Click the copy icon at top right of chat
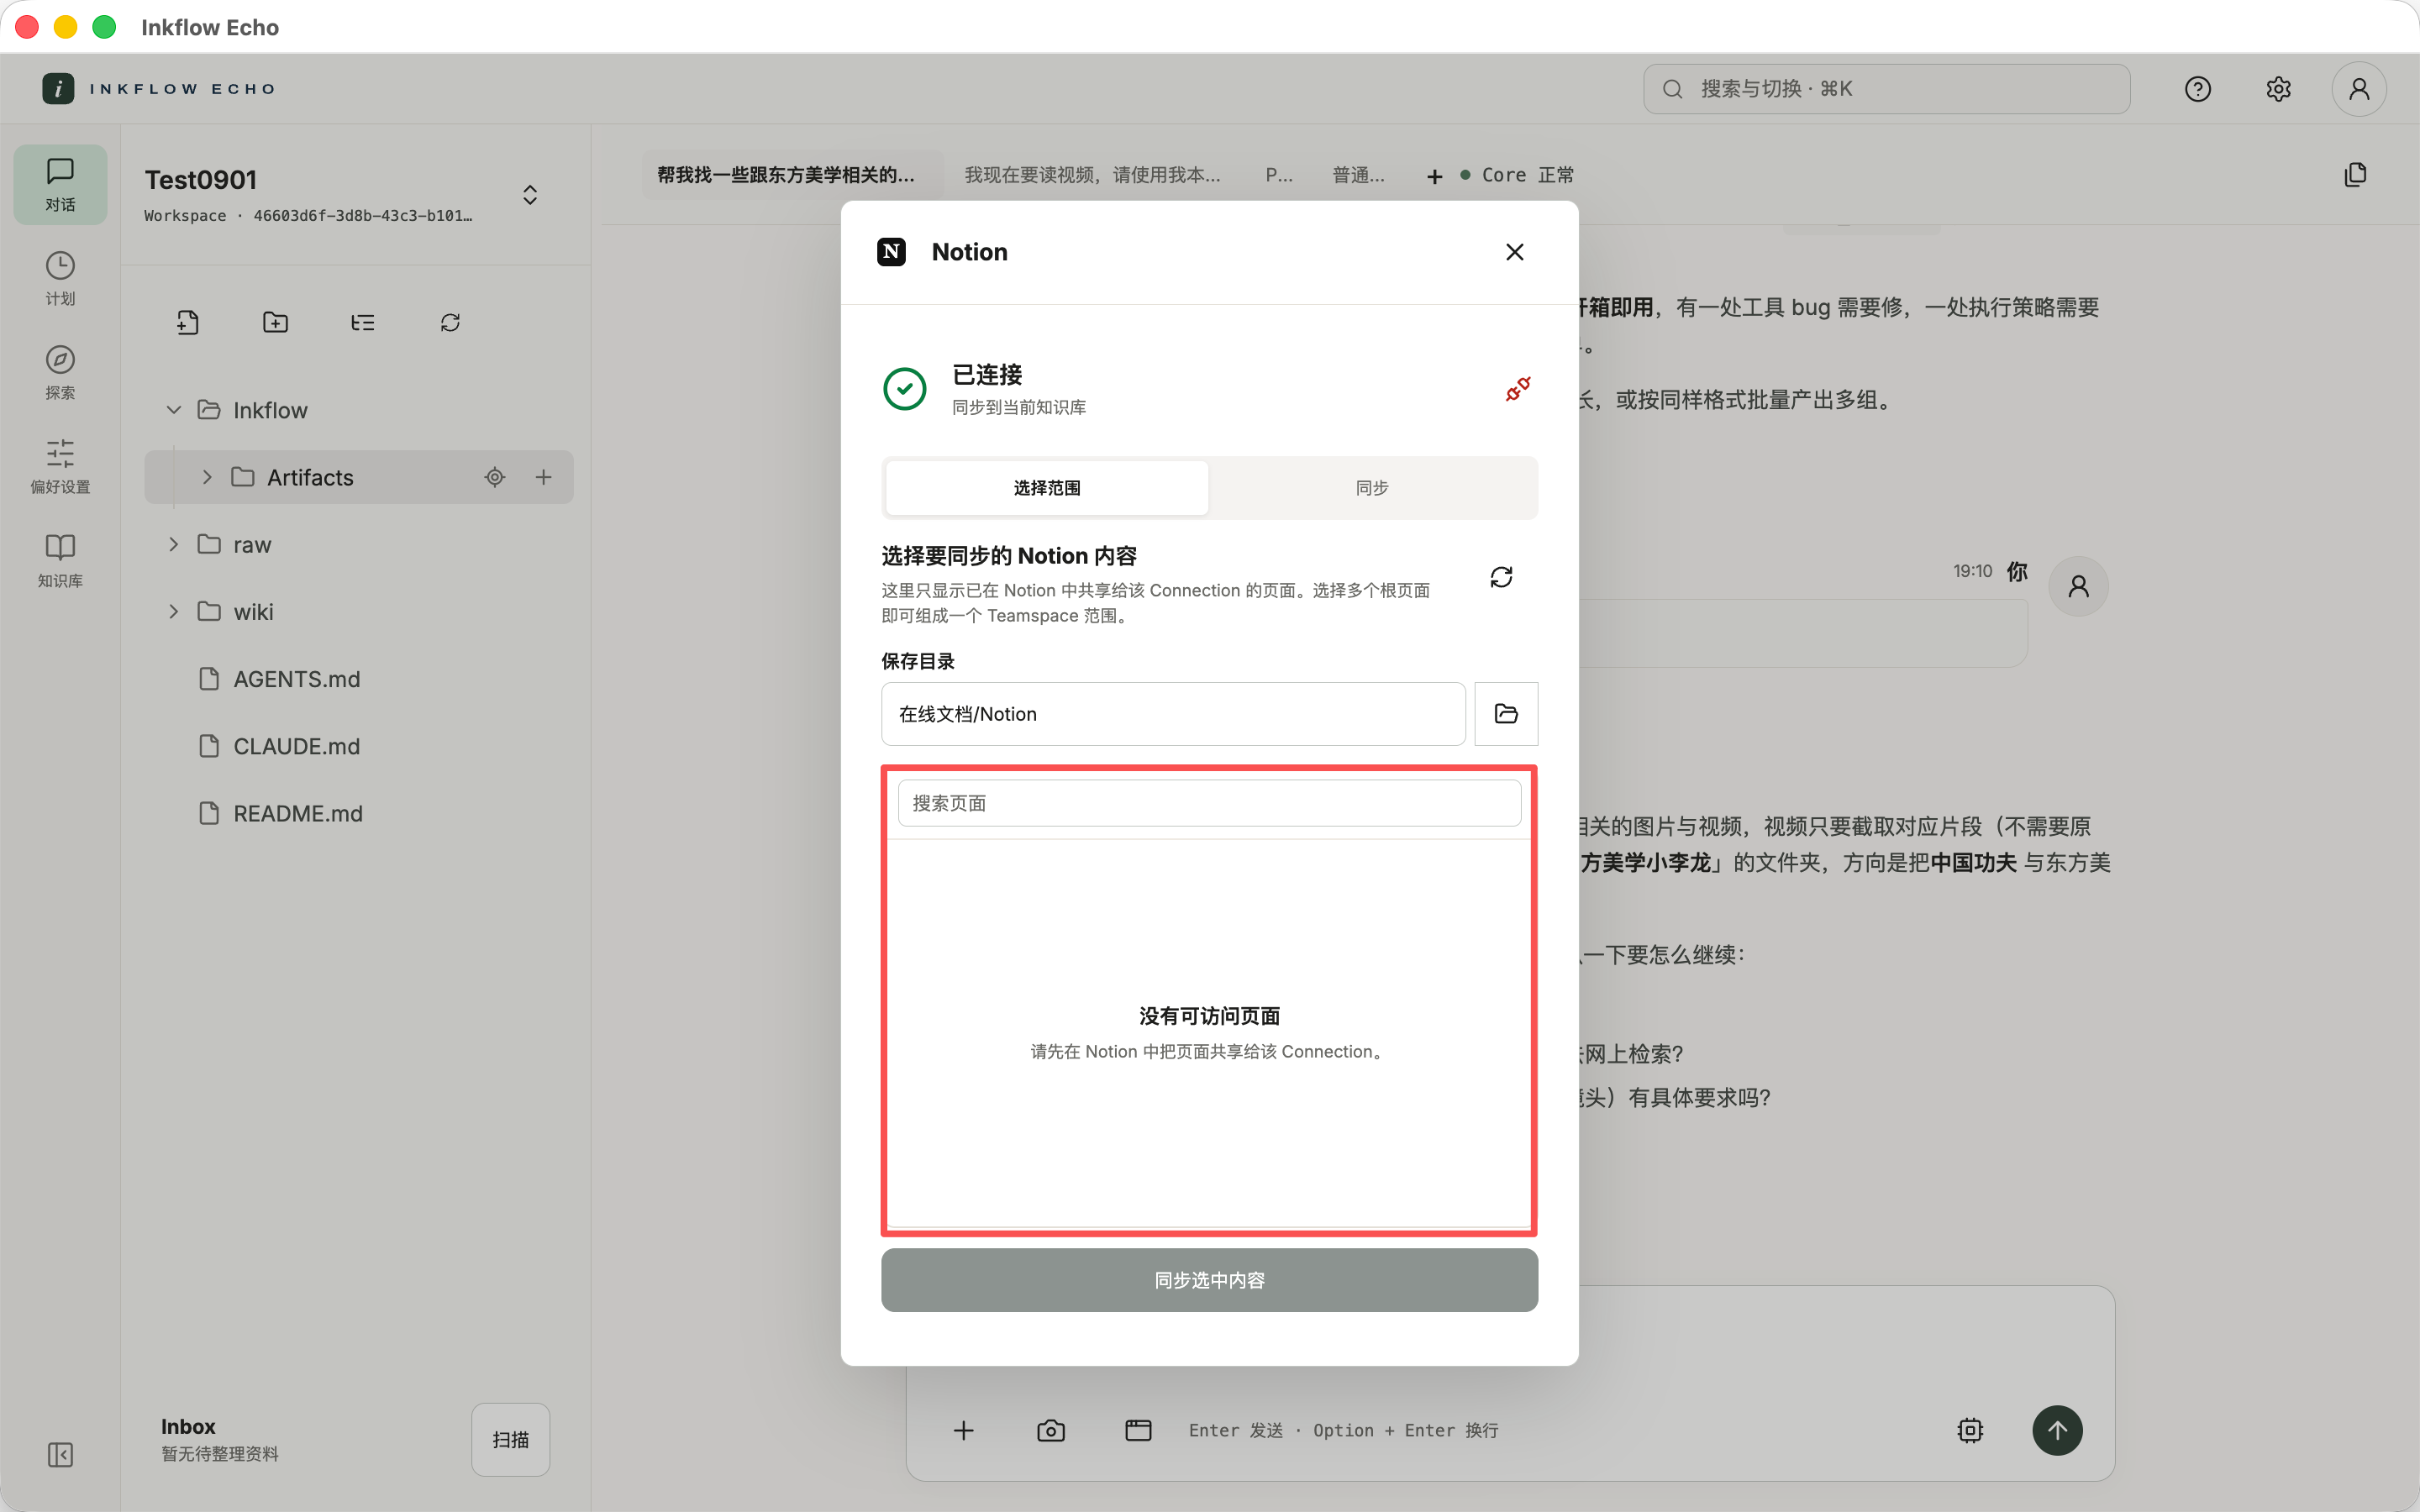2420x1512 pixels. coord(2355,175)
